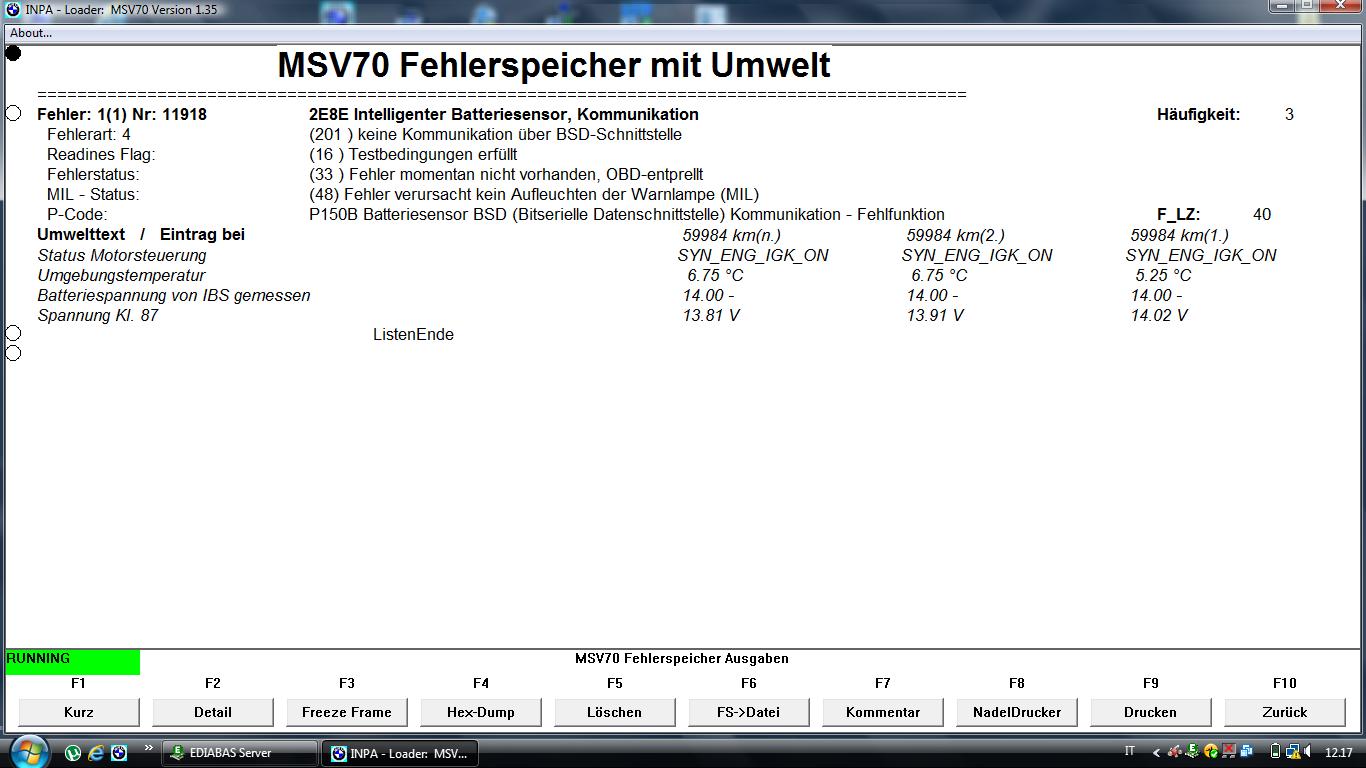Show the Hex-Dump output
Screen dimensions: 1366x768
click(x=481, y=712)
